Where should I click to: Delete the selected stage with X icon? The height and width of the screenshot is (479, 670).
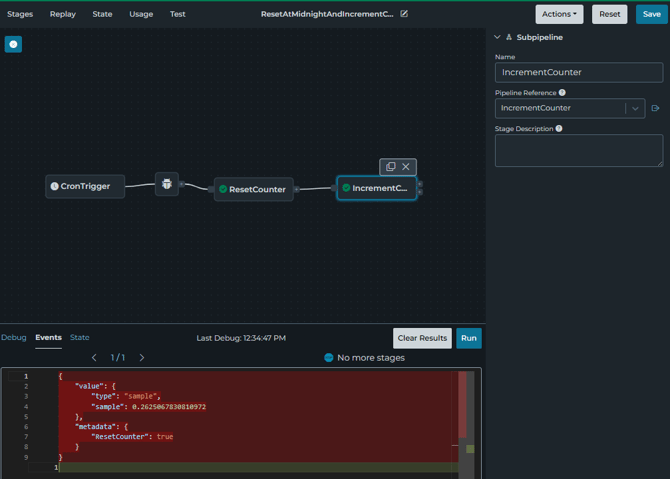click(x=406, y=167)
